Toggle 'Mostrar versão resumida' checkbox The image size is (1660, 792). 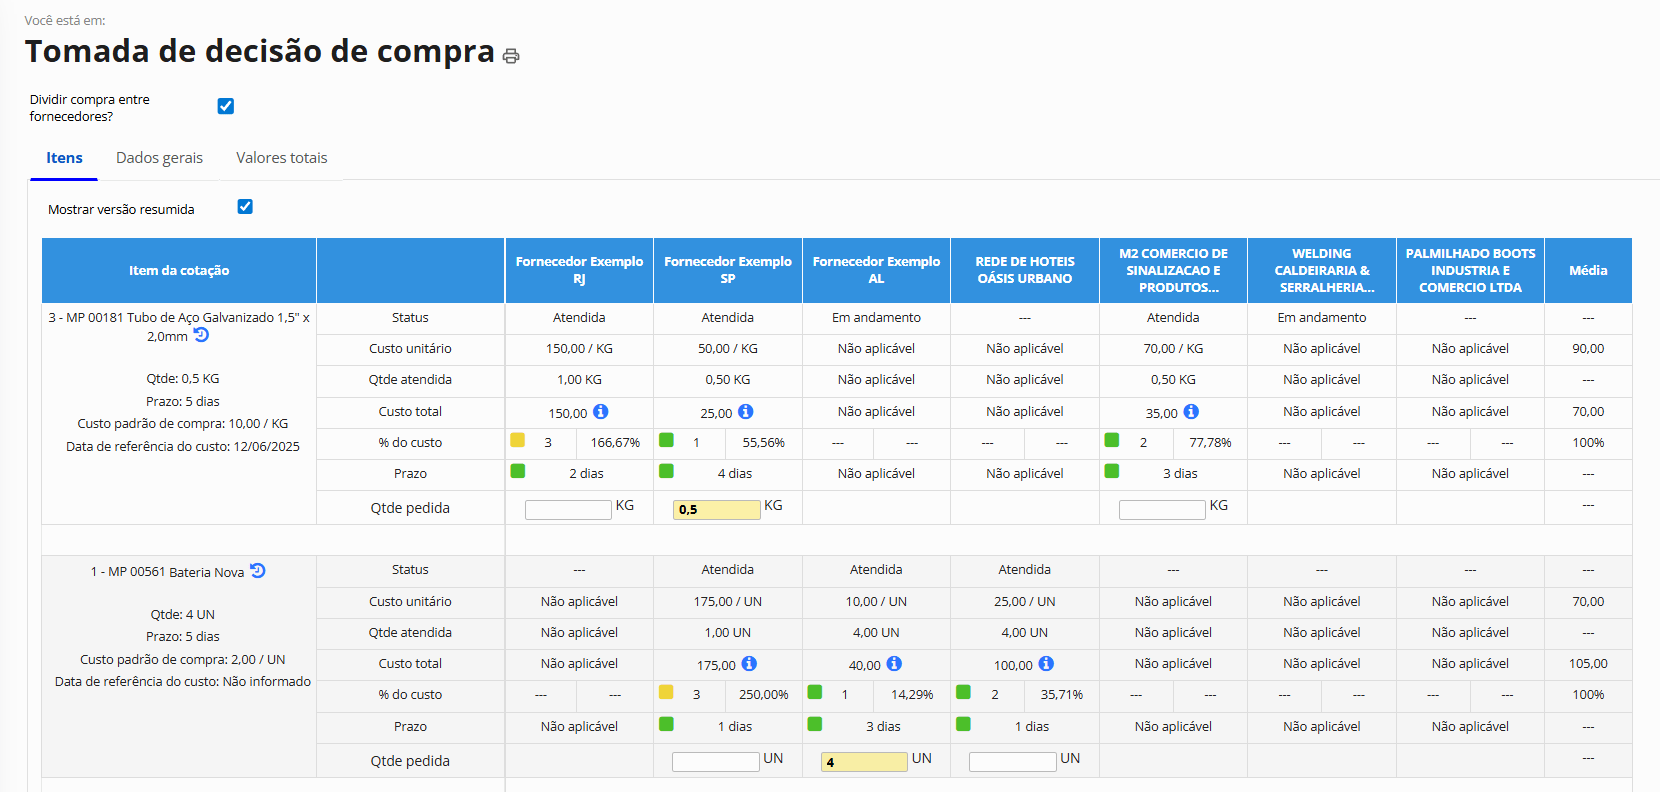[245, 207]
